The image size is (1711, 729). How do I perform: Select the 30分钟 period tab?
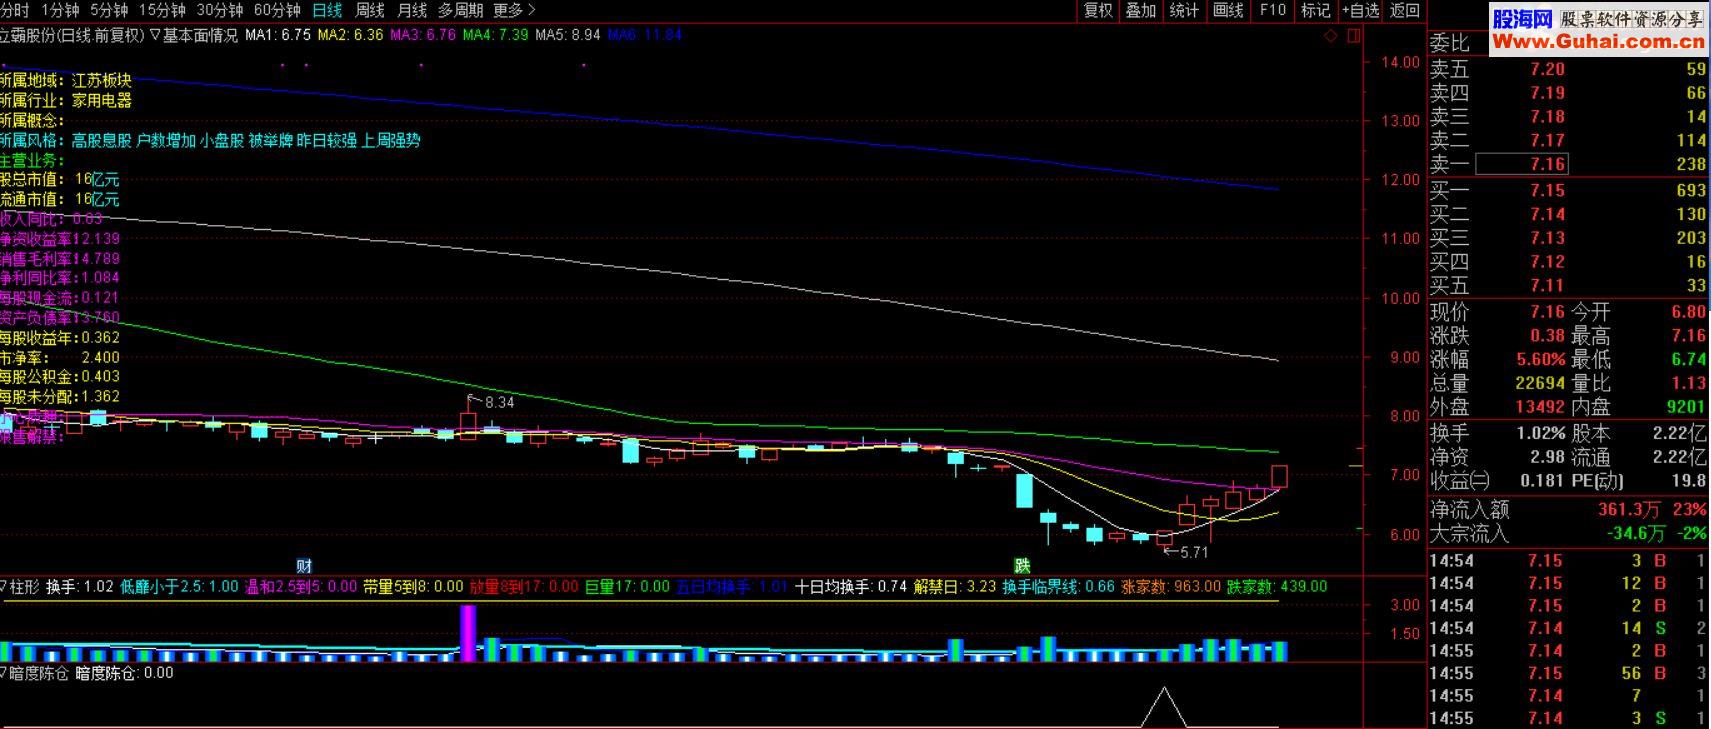click(x=220, y=10)
